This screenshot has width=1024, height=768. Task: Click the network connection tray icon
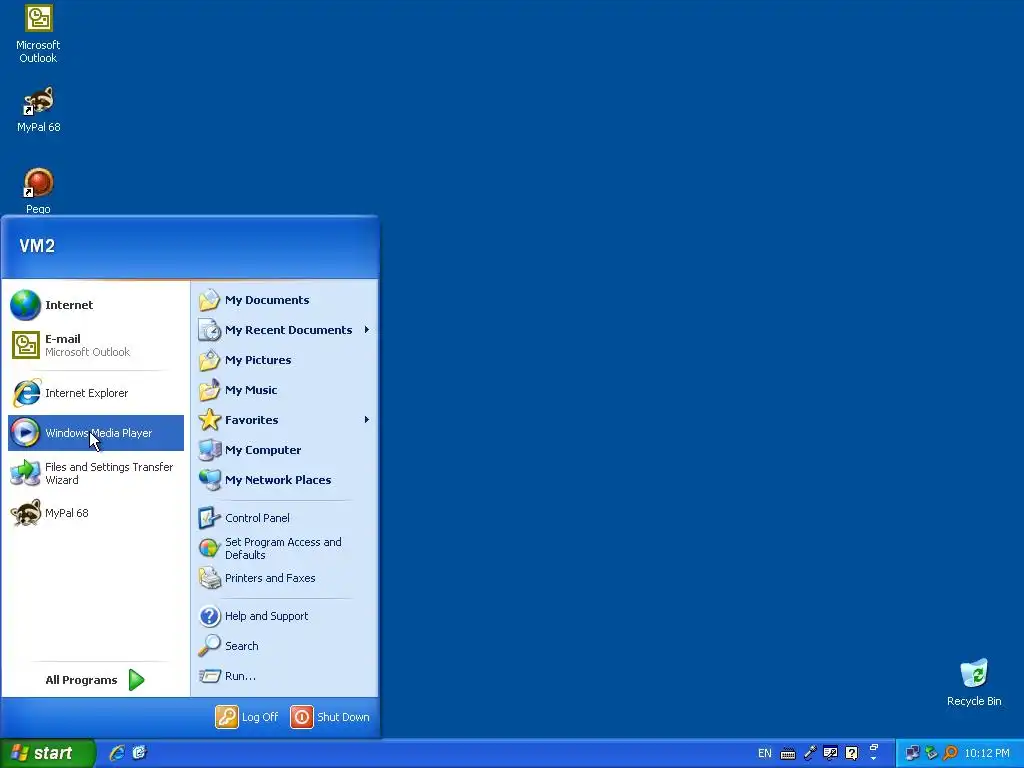coord(912,753)
